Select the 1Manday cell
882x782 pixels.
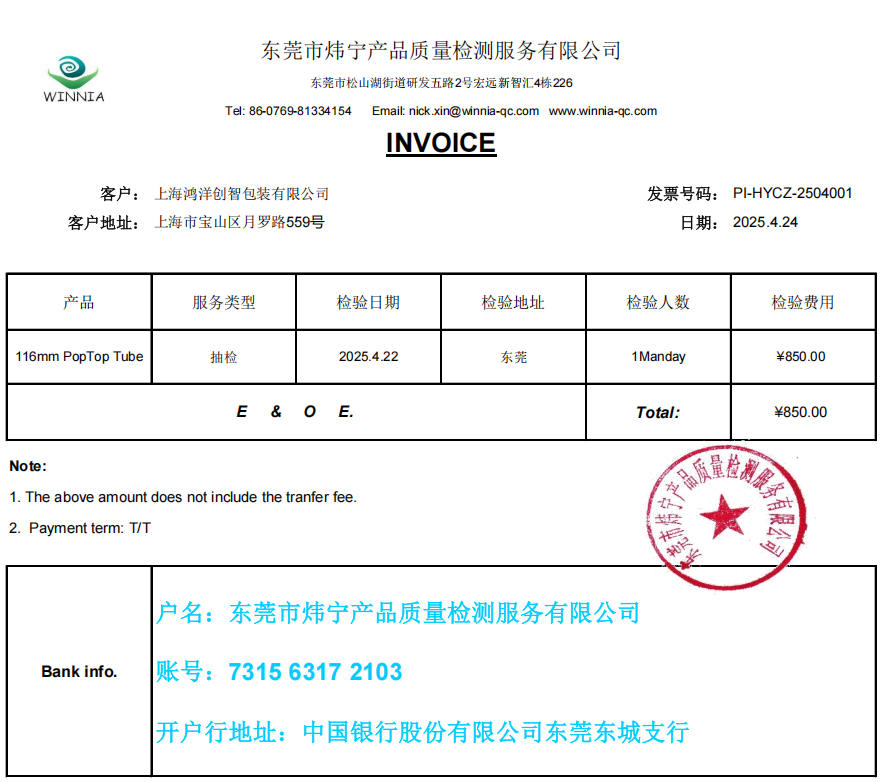pyautogui.click(x=658, y=357)
